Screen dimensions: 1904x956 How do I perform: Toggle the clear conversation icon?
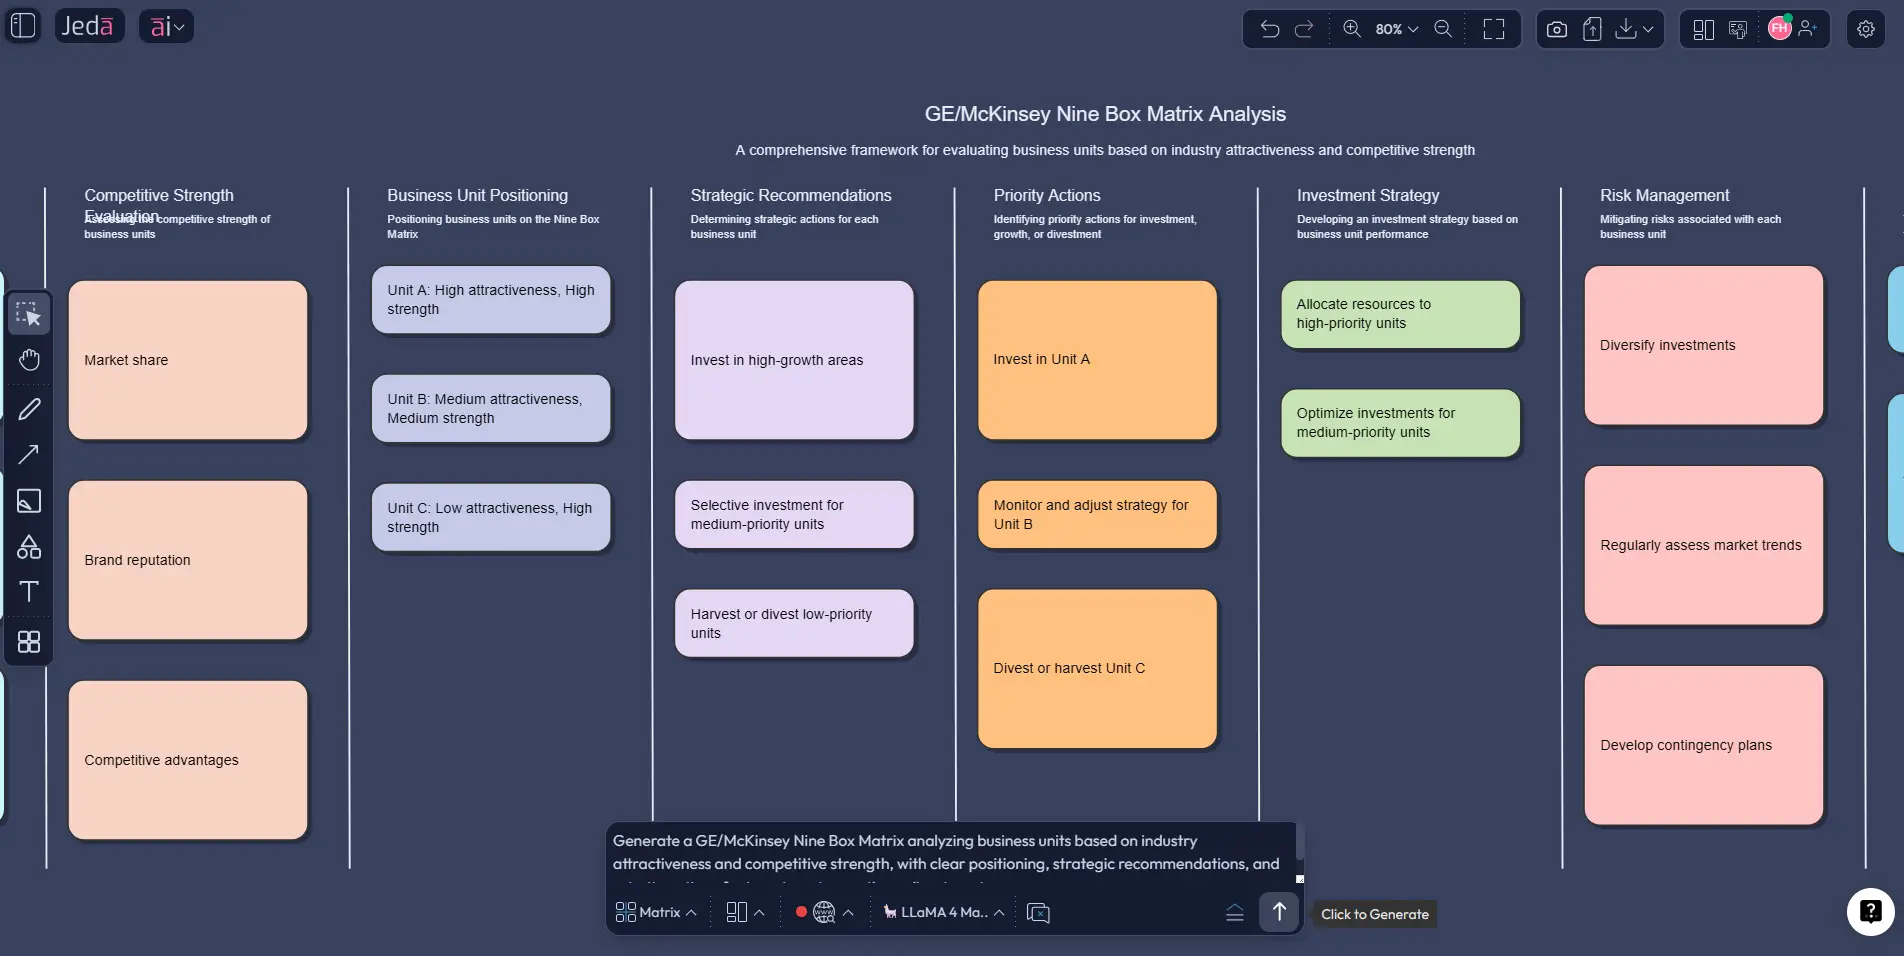click(1038, 913)
